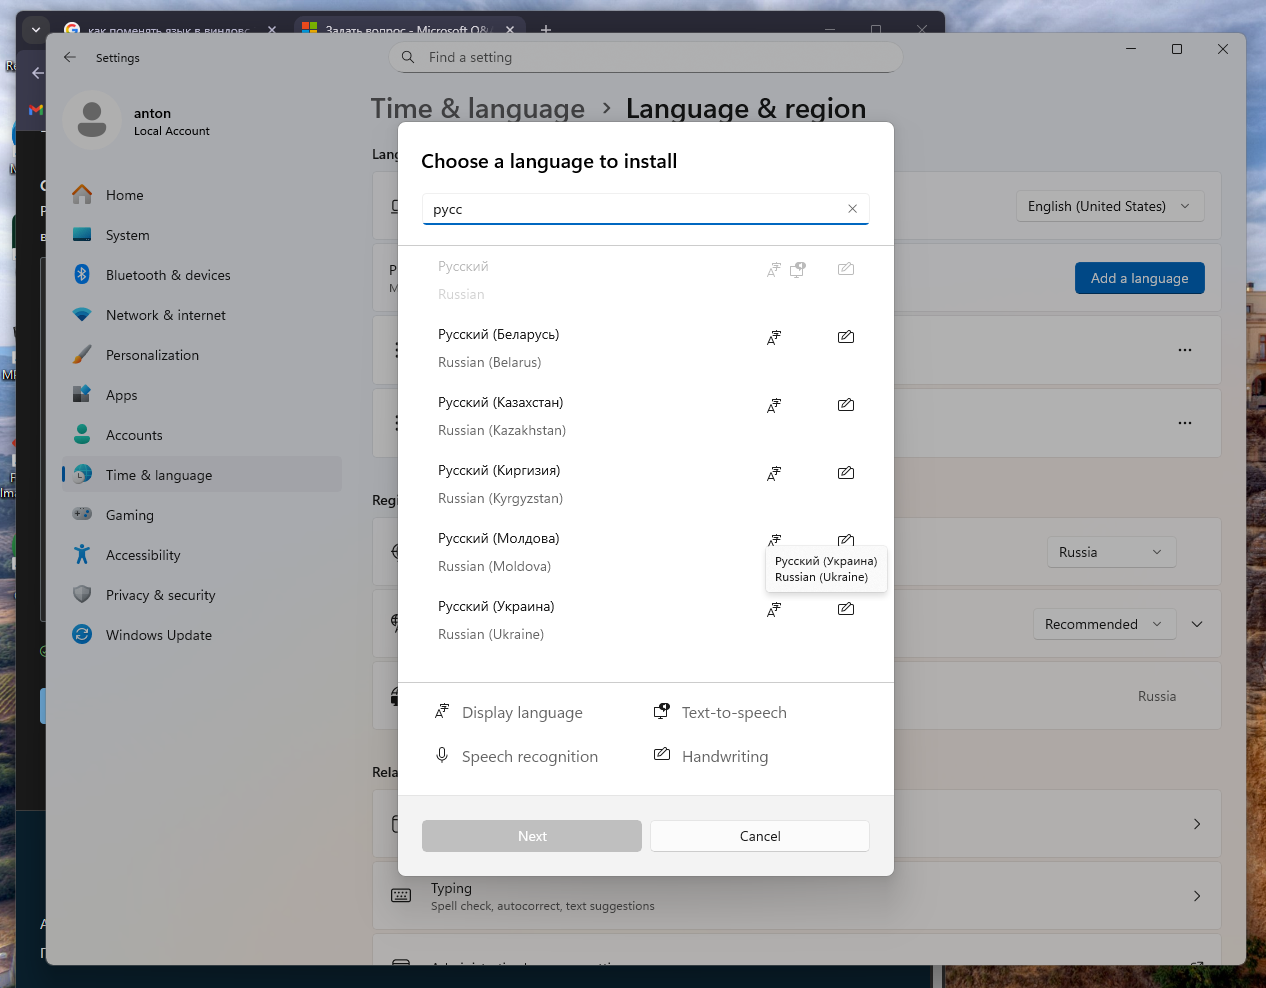1266x988 pixels.
Task: Select Русский (Казахстан) language
Action: tap(645, 416)
